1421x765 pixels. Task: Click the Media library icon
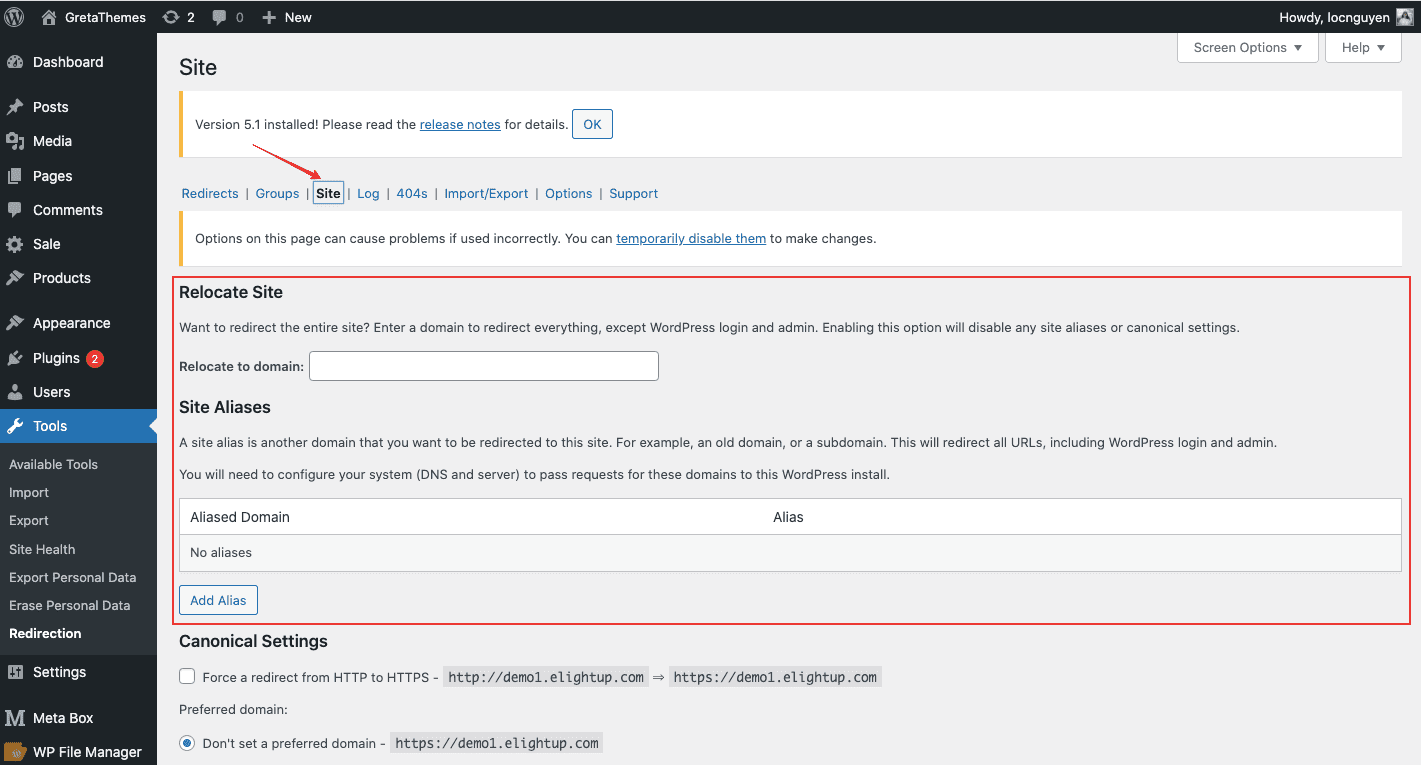click(x=15, y=141)
